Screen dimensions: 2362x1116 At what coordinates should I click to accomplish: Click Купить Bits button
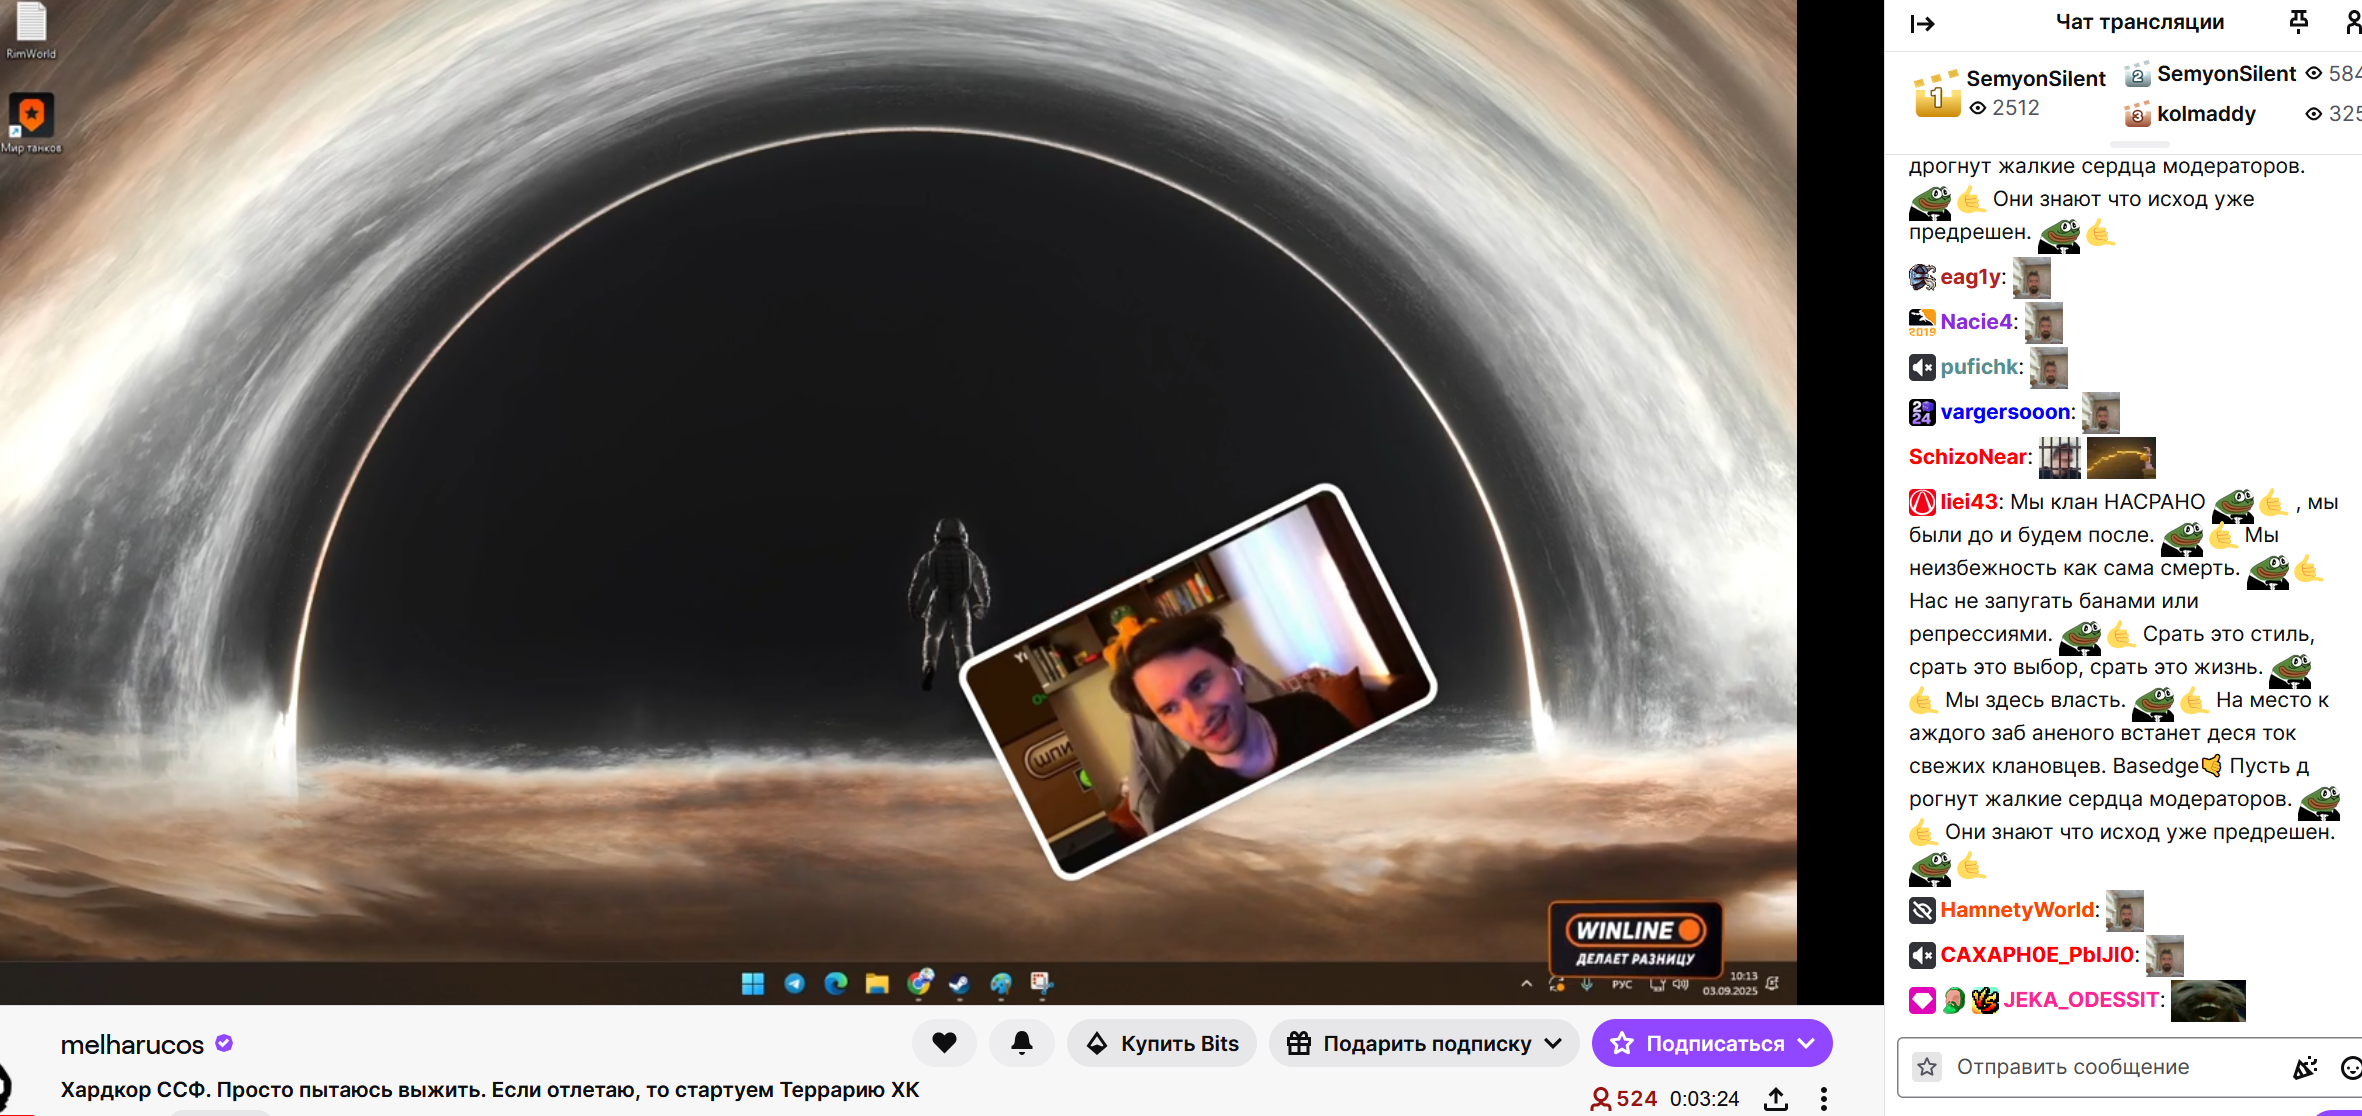[1162, 1043]
